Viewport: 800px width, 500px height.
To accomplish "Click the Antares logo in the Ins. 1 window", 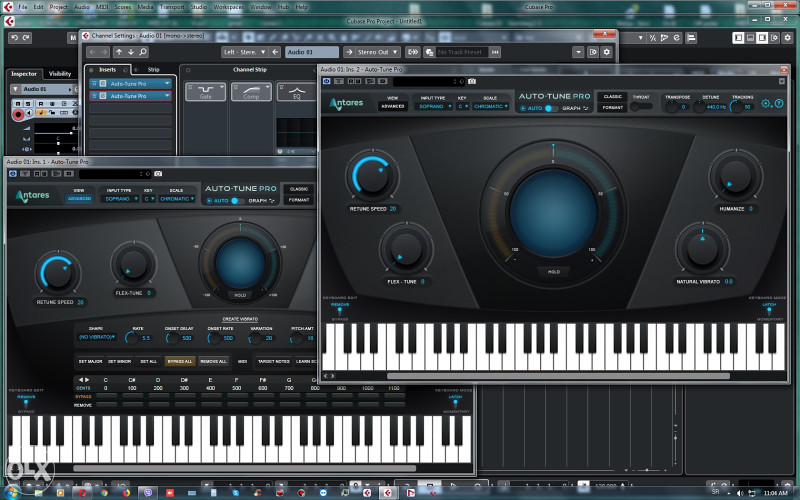I will pos(32,196).
